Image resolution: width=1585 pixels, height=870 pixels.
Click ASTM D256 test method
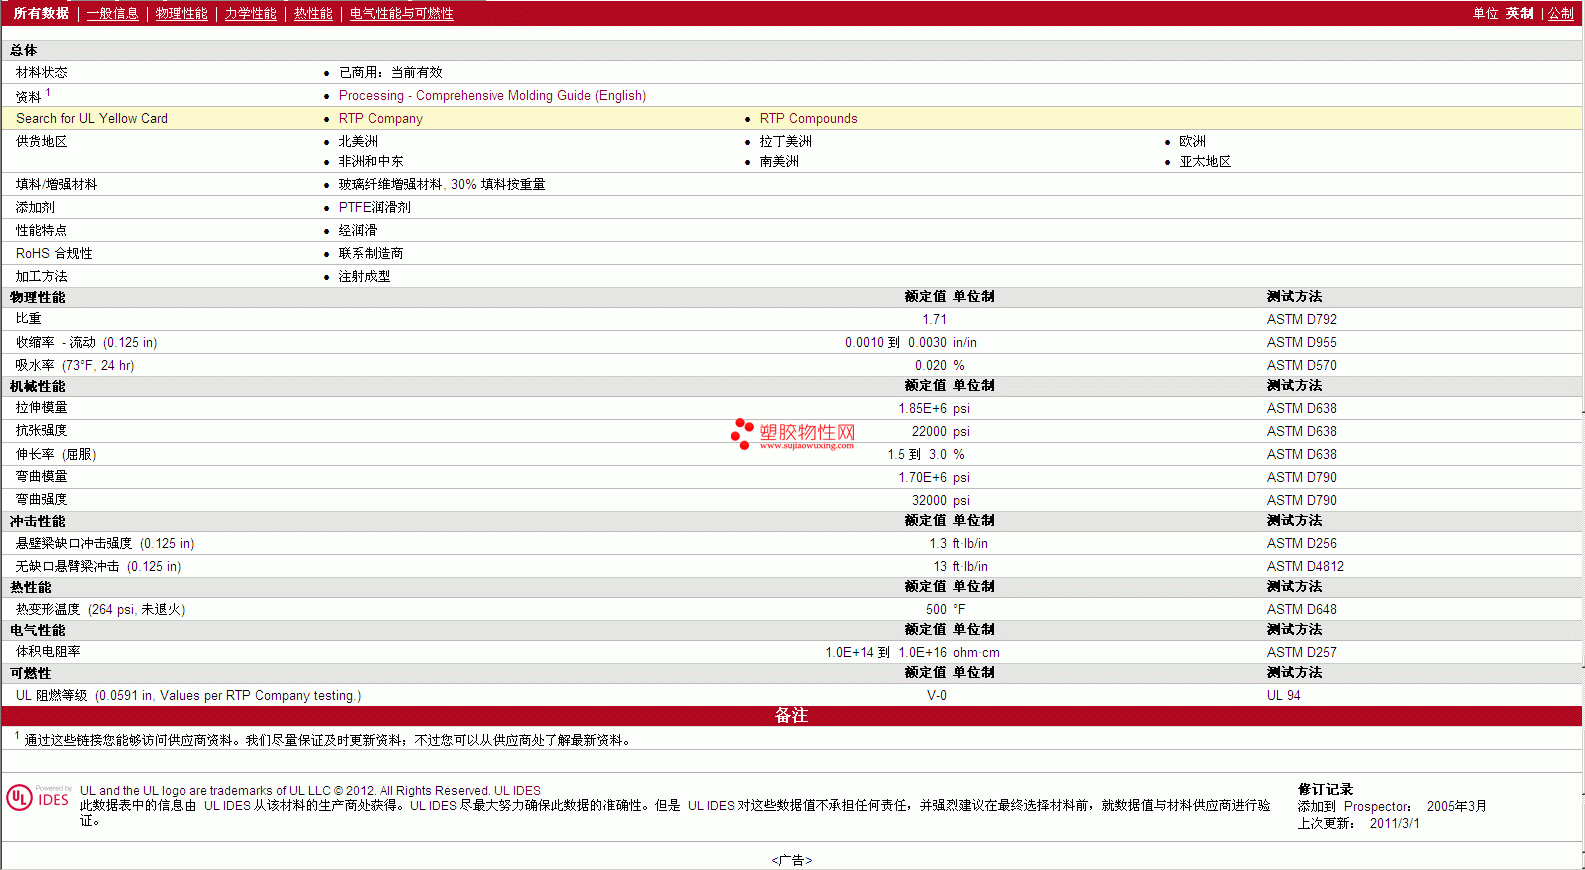pyautogui.click(x=1301, y=543)
